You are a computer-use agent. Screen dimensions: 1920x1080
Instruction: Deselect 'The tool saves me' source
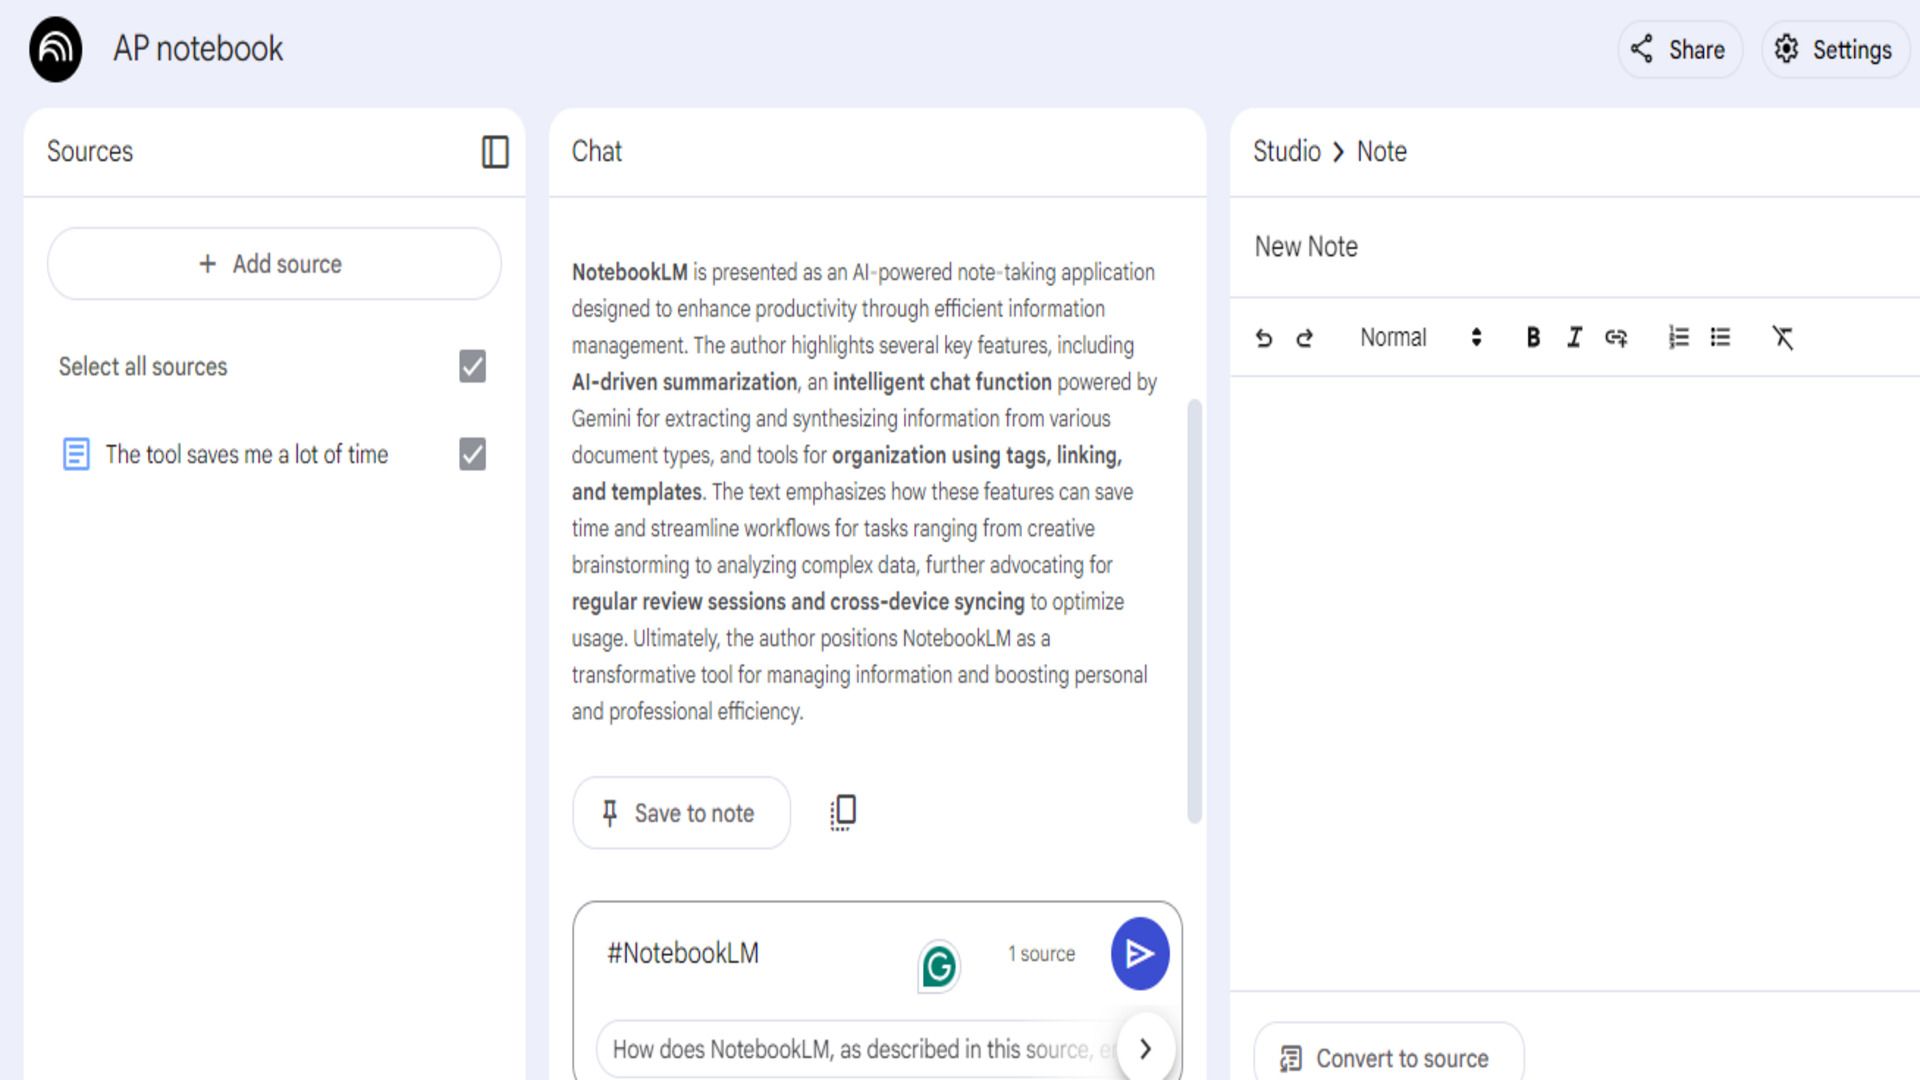pyautogui.click(x=472, y=455)
